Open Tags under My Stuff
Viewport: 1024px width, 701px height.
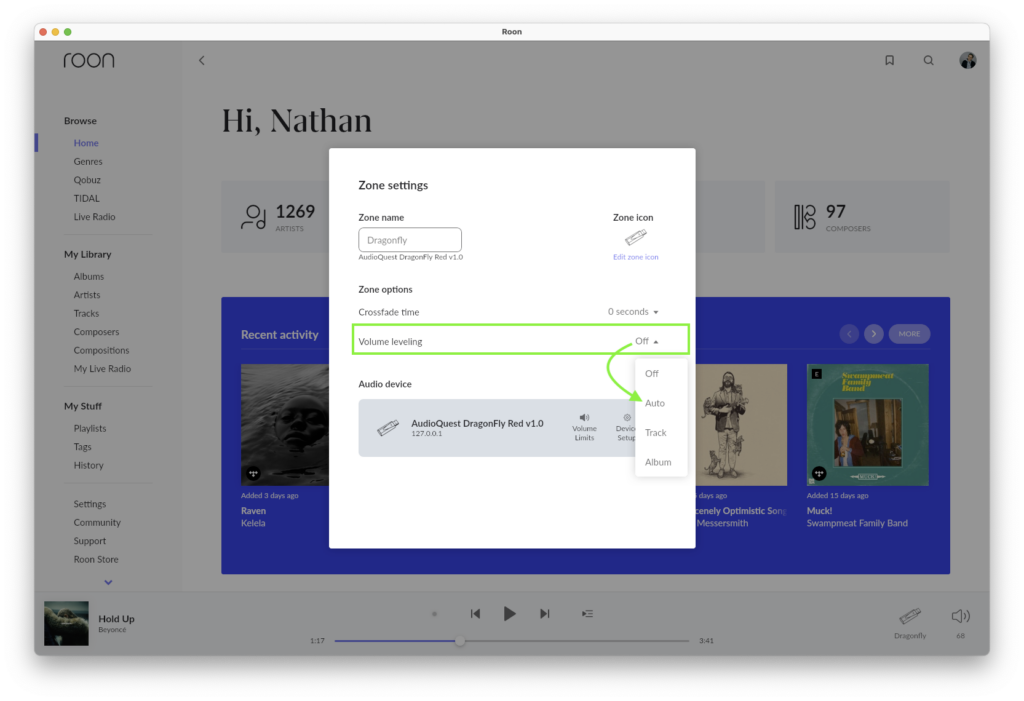click(x=82, y=447)
